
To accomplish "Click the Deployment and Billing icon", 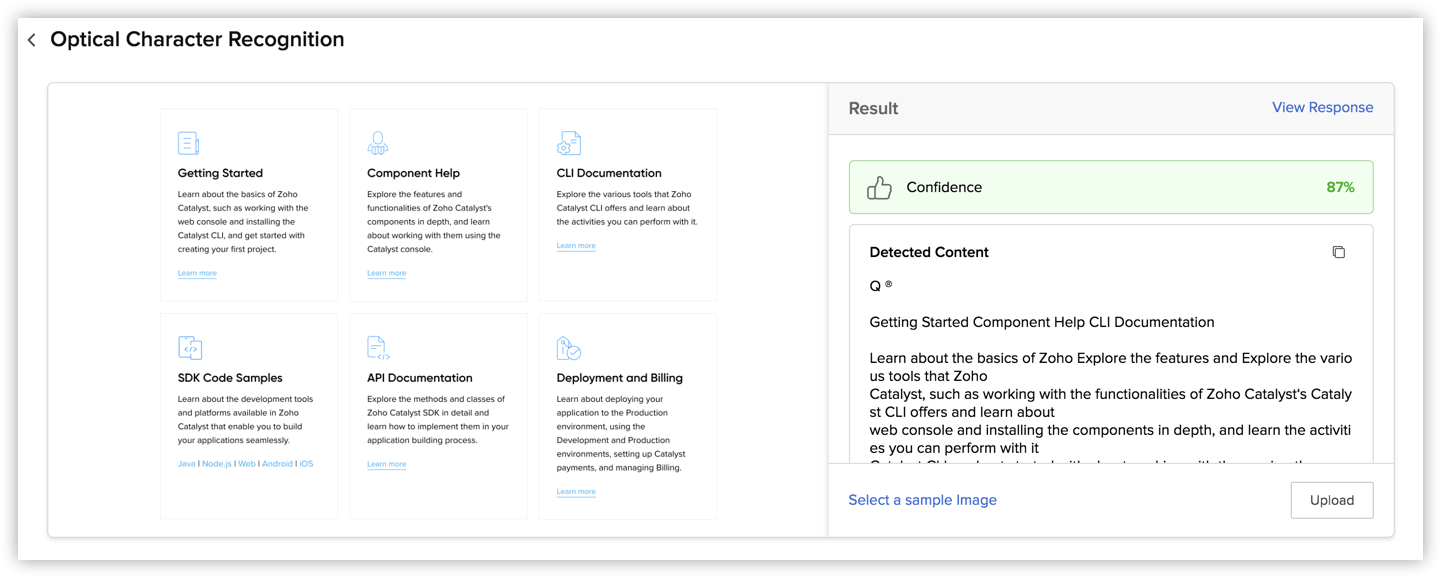I will tap(569, 348).
